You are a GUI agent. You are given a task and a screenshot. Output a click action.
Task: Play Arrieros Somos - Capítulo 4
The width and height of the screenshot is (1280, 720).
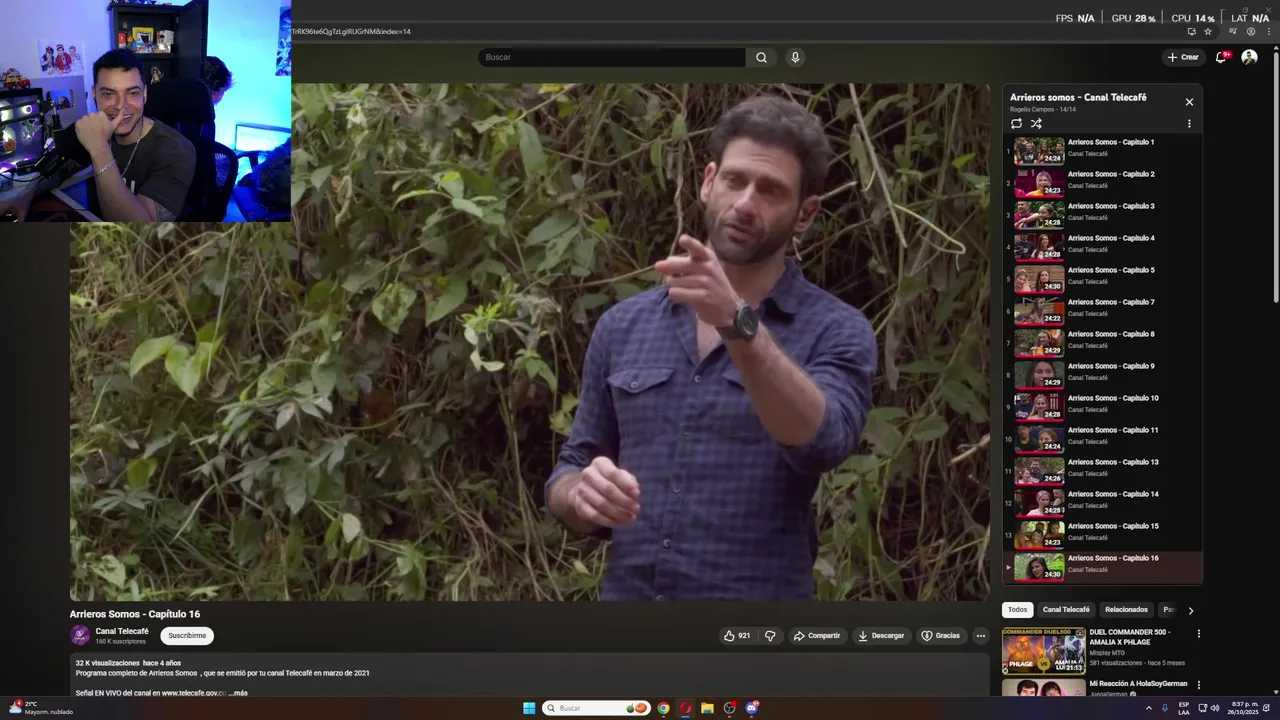1104,246
